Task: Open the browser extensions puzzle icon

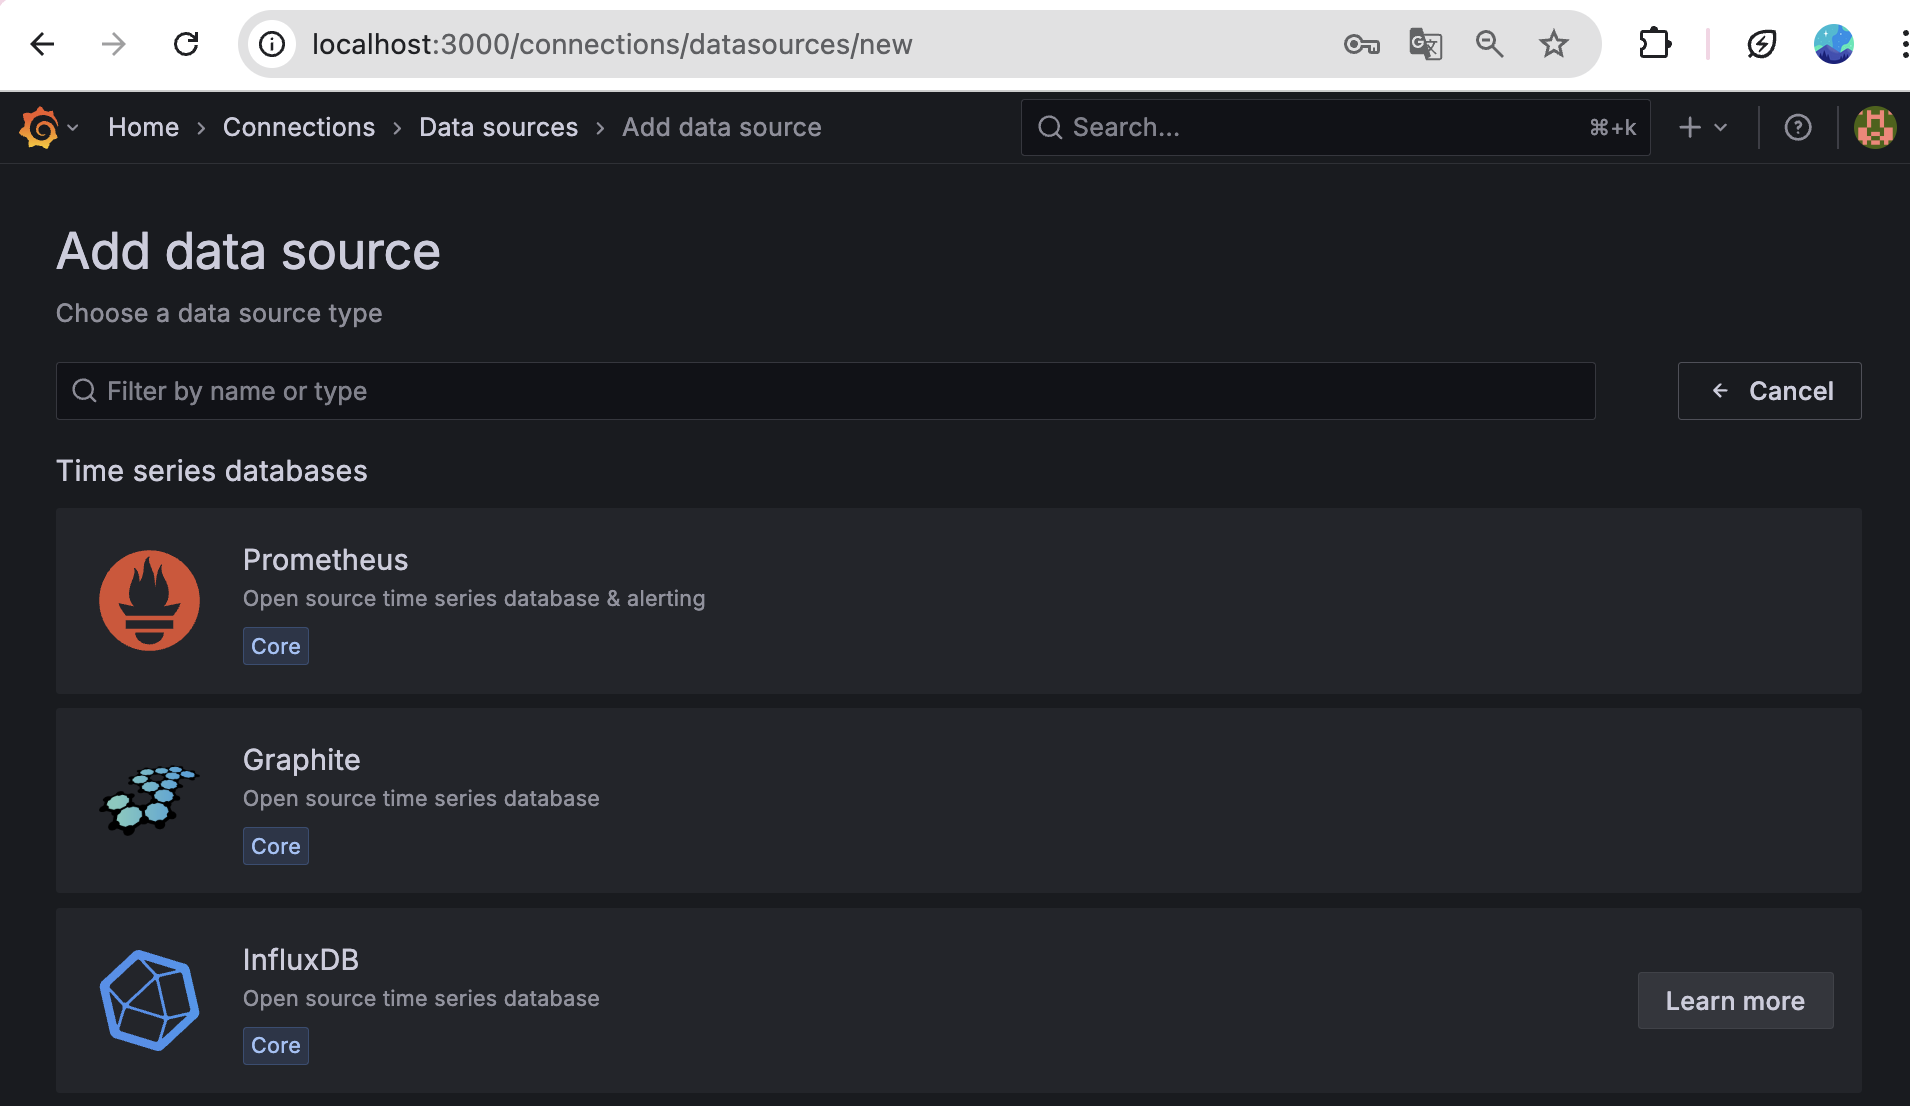Action: point(1655,44)
